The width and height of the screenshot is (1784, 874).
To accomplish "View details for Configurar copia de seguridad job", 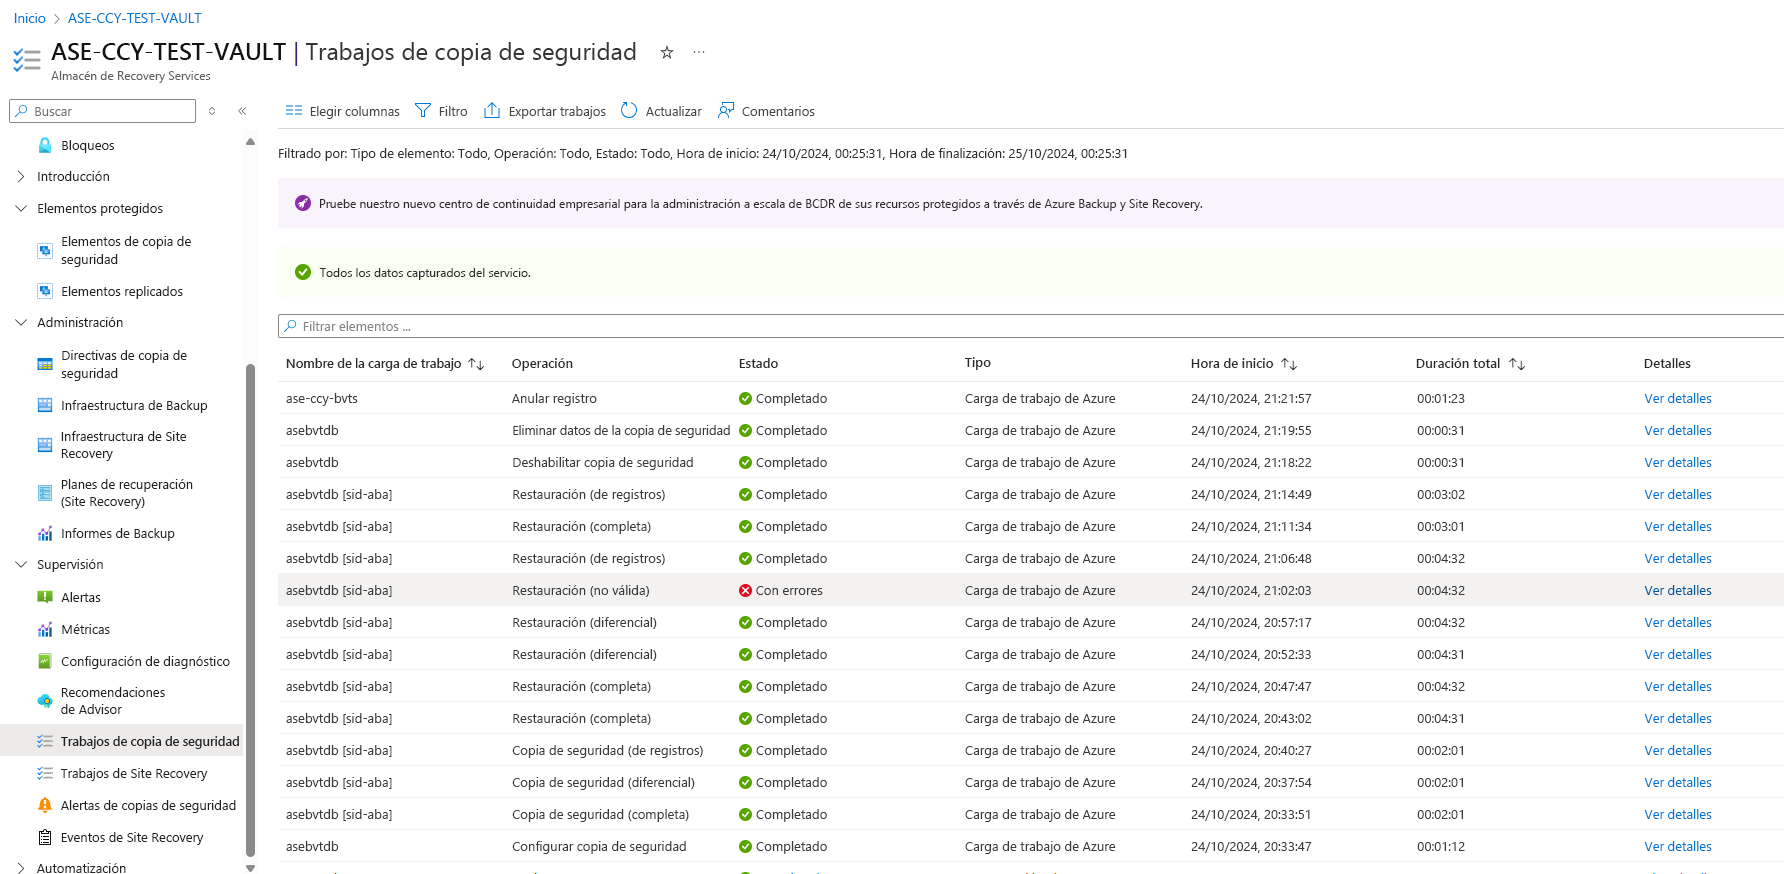I will tap(1678, 846).
